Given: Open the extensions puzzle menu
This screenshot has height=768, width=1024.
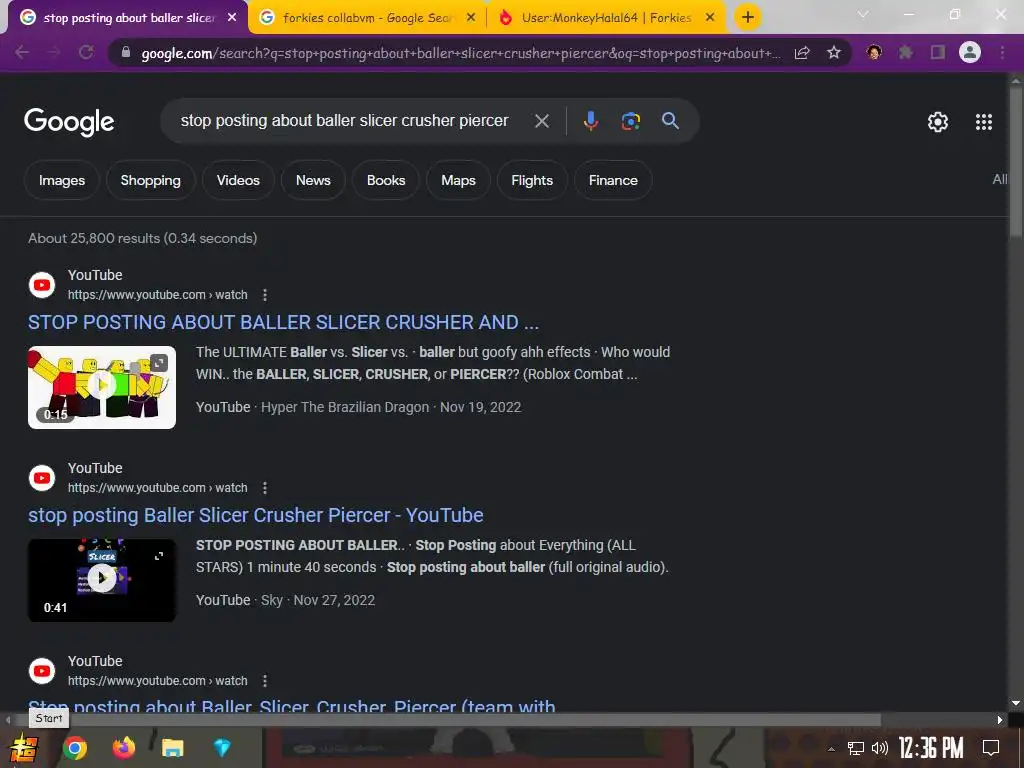Looking at the screenshot, I should (905, 52).
